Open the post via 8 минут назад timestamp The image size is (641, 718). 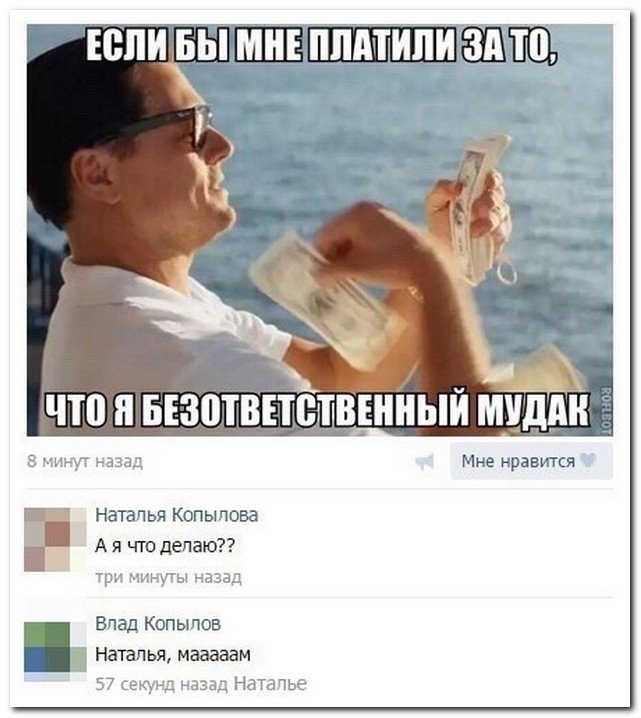[x=85, y=461]
